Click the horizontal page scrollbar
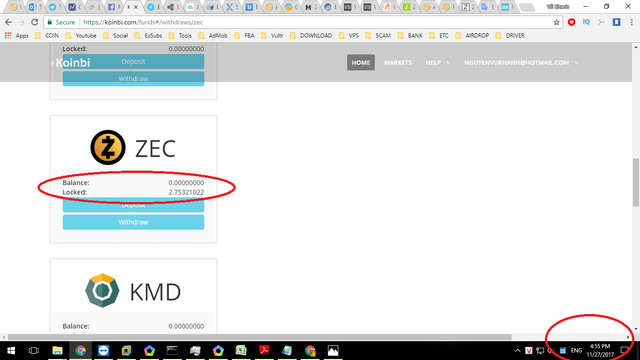The image size is (640, 360). tap(260, 337)
